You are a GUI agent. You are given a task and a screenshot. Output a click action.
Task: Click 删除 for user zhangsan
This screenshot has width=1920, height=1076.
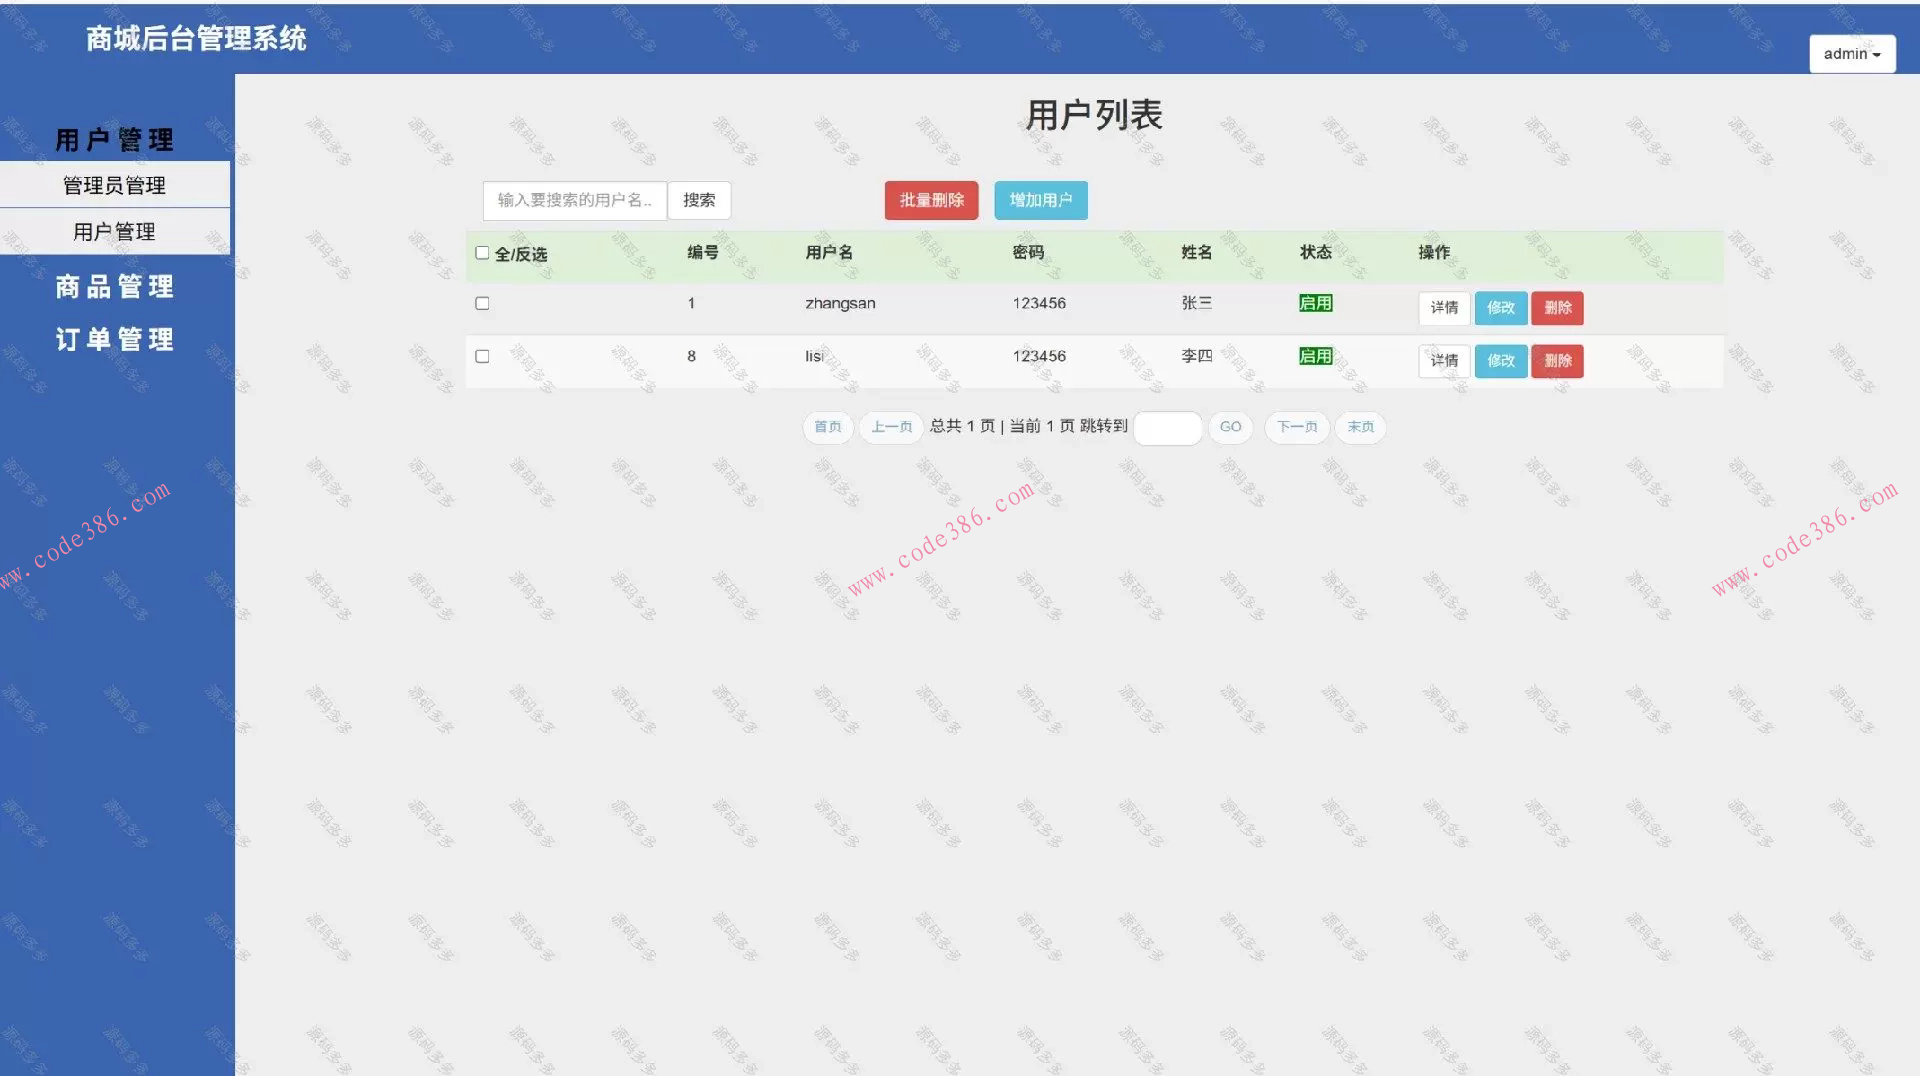(1557, 308)
